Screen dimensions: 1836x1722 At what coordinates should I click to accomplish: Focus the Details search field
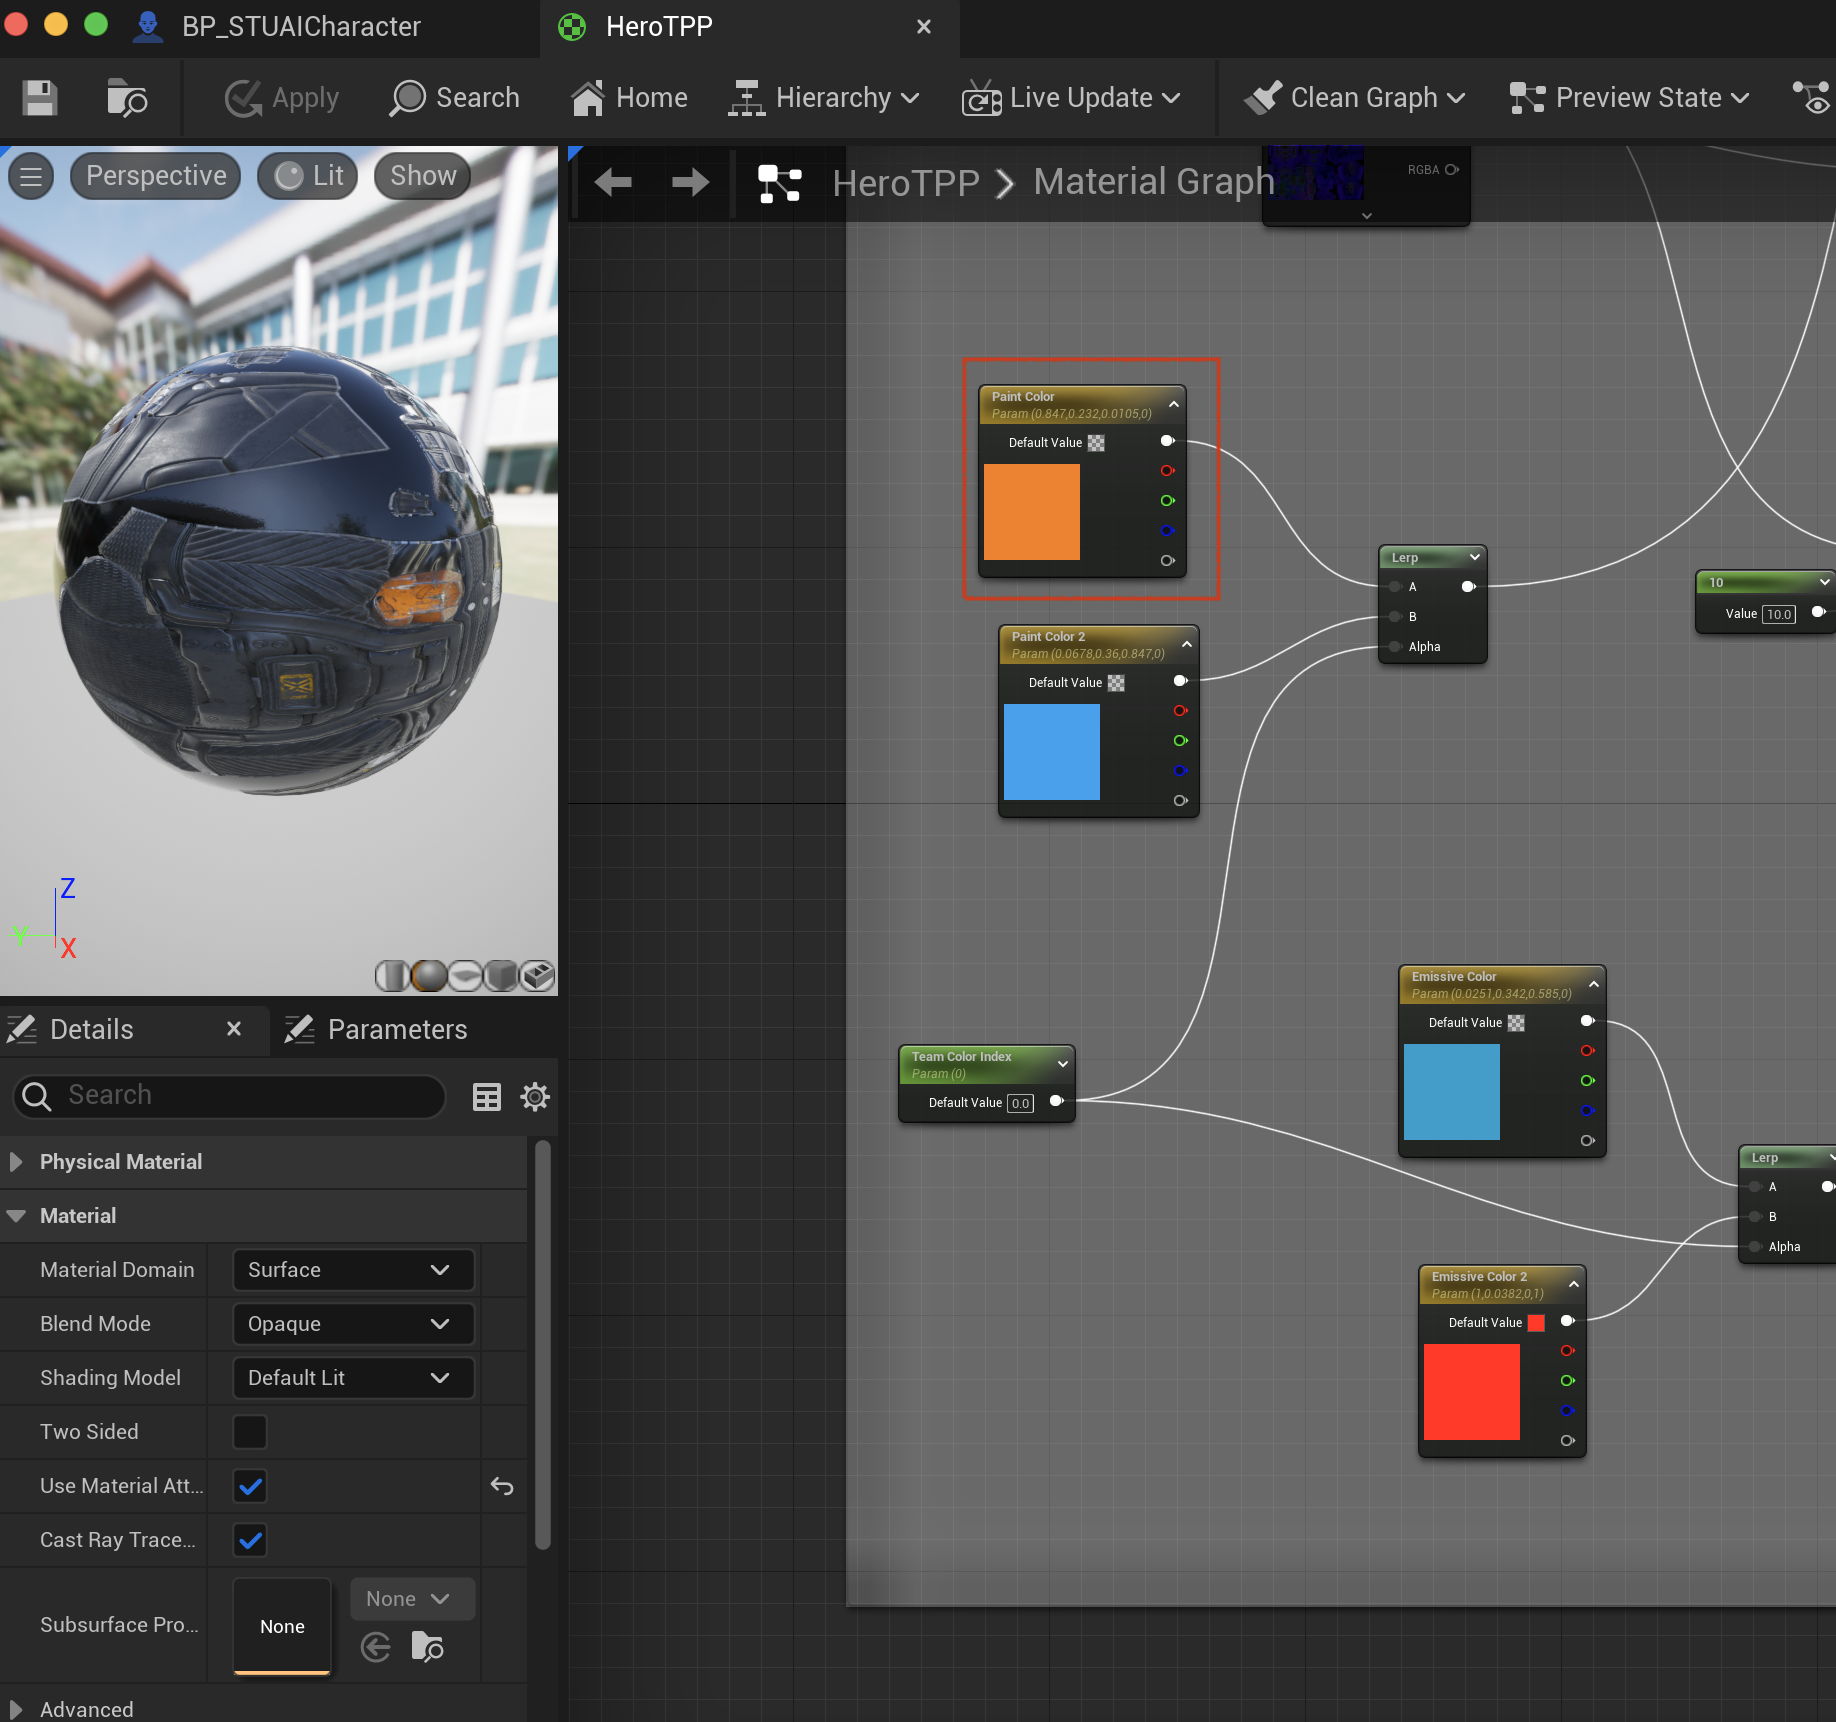tap(230, 1096)
